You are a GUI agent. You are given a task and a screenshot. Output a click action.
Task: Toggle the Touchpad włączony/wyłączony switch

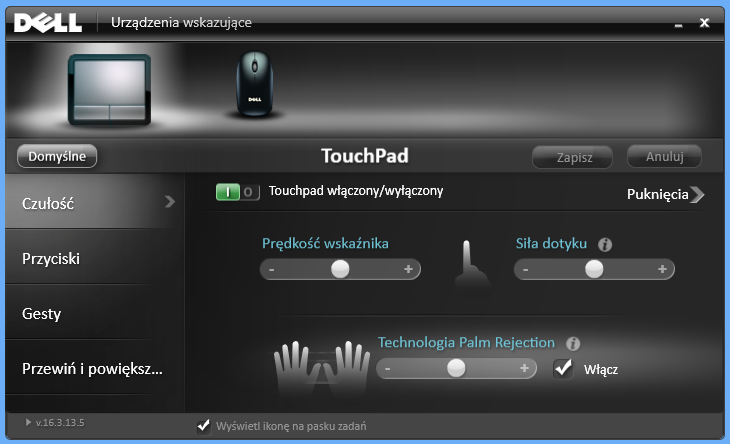coord(237,192)
